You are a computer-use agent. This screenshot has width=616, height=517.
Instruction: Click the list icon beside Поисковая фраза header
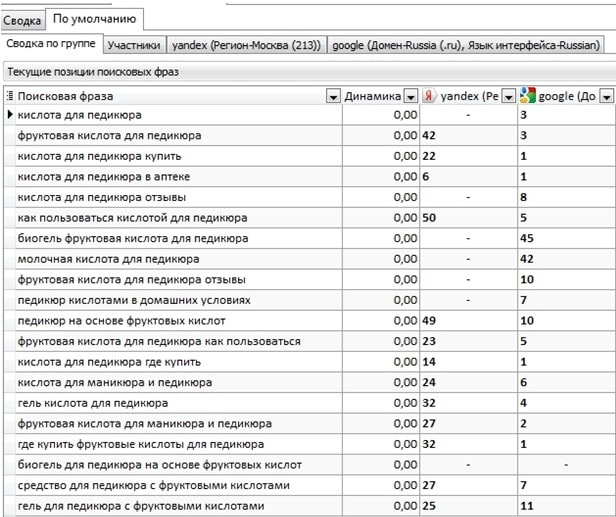pyautogui.click(x=10, y=96)
